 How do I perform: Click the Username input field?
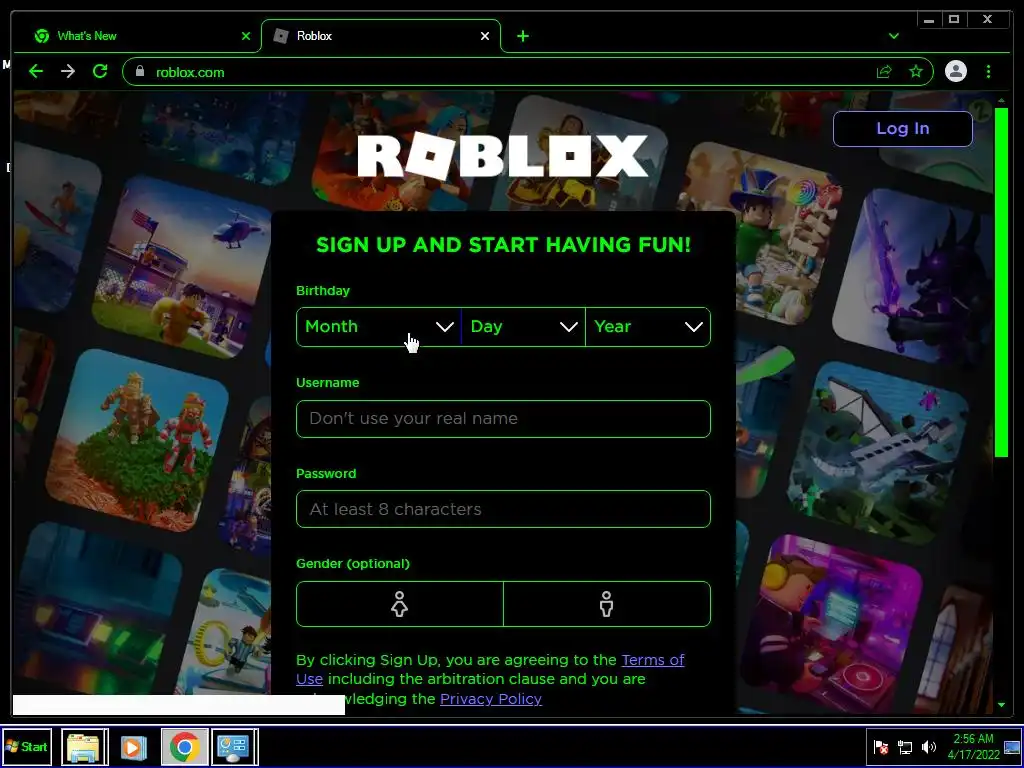[x=503, y=419]
